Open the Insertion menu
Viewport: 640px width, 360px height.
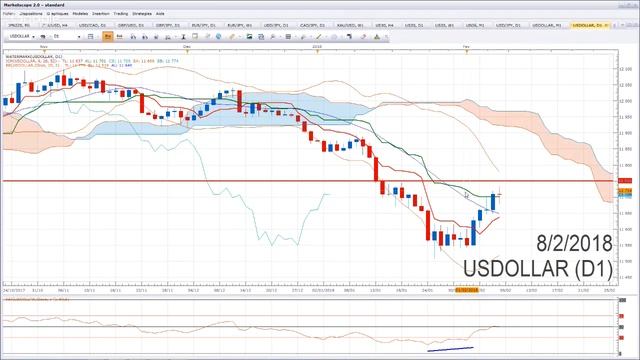tap(100, 13)
